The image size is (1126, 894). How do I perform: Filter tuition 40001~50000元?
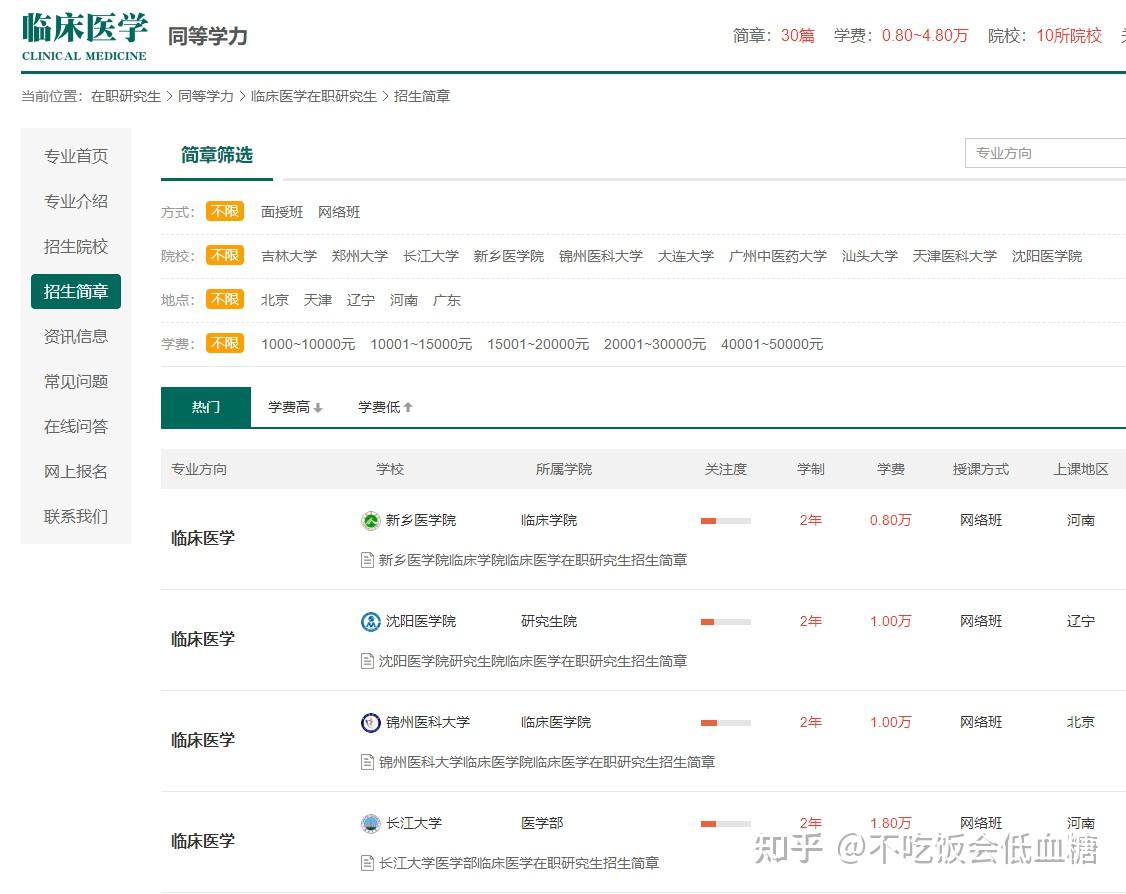click(x=772, y=344)
